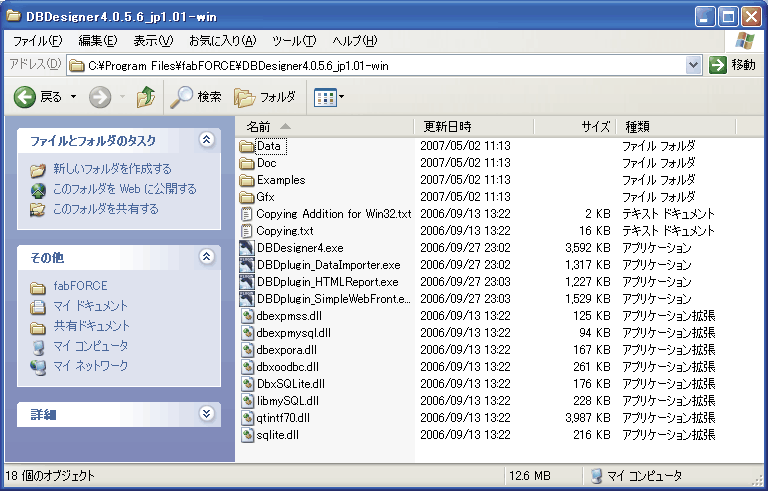Screen dimensions: 768x491
Task: Open the ヘルプ(H) menu
Action: coord(355,41)
